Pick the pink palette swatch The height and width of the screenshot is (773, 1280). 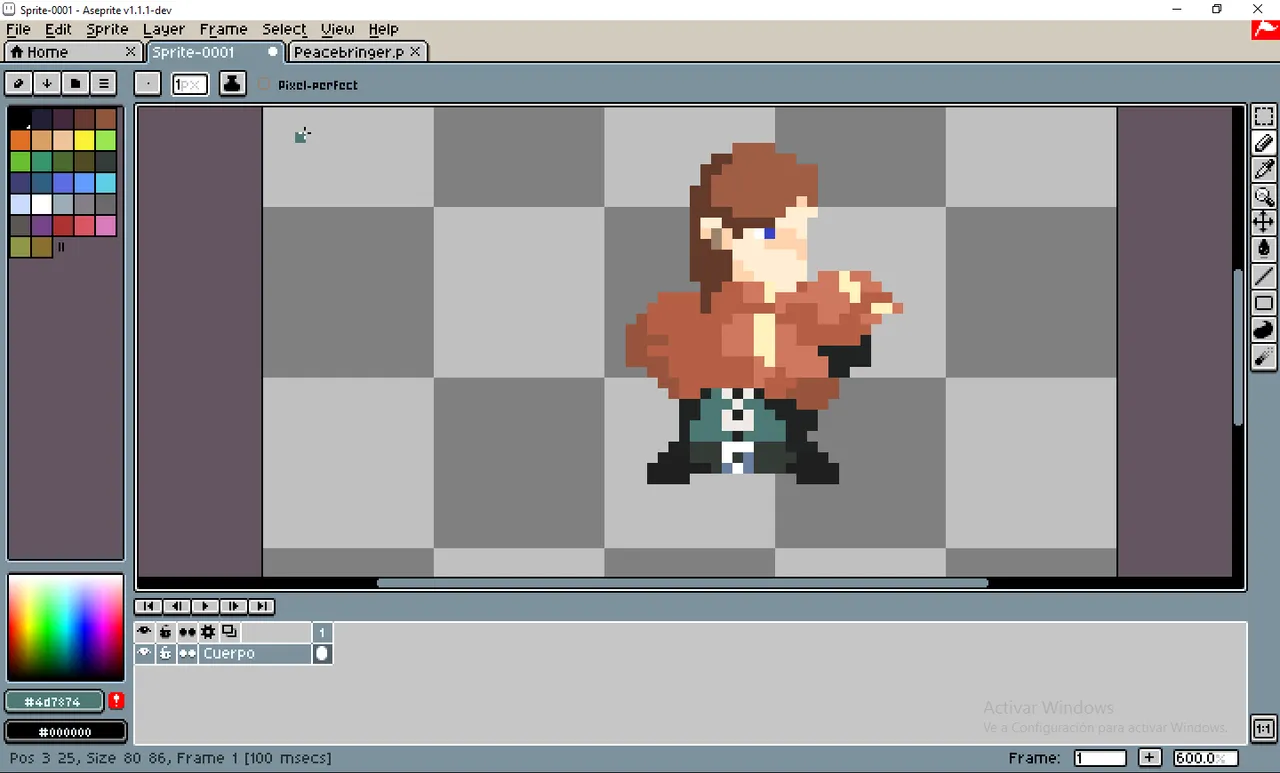105,226
